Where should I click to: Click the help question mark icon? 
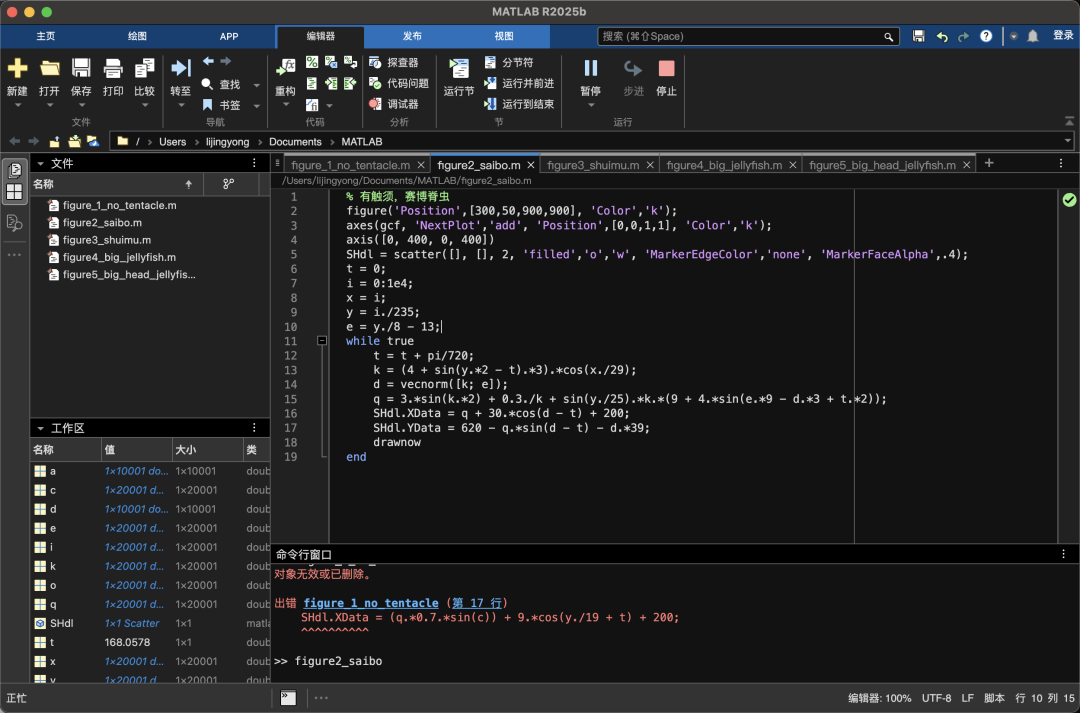tap(986, 36)
